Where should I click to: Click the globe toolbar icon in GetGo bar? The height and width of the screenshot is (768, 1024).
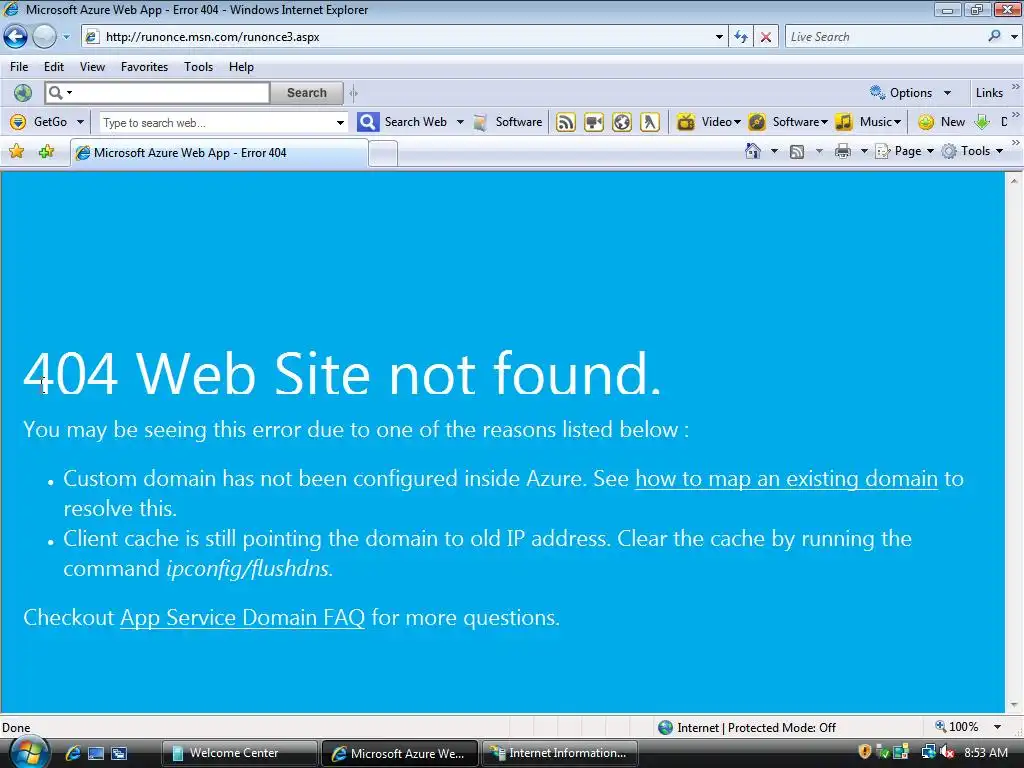point(622,122)
